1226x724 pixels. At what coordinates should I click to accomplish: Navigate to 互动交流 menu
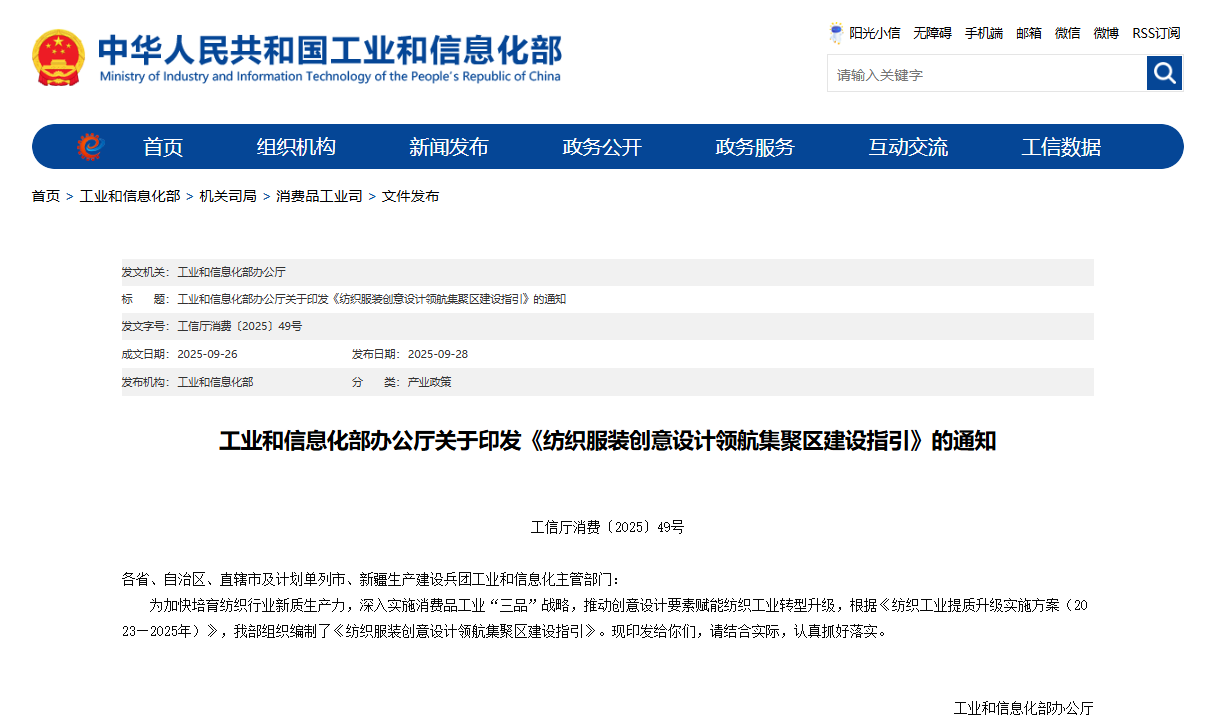tap(908, 147)
